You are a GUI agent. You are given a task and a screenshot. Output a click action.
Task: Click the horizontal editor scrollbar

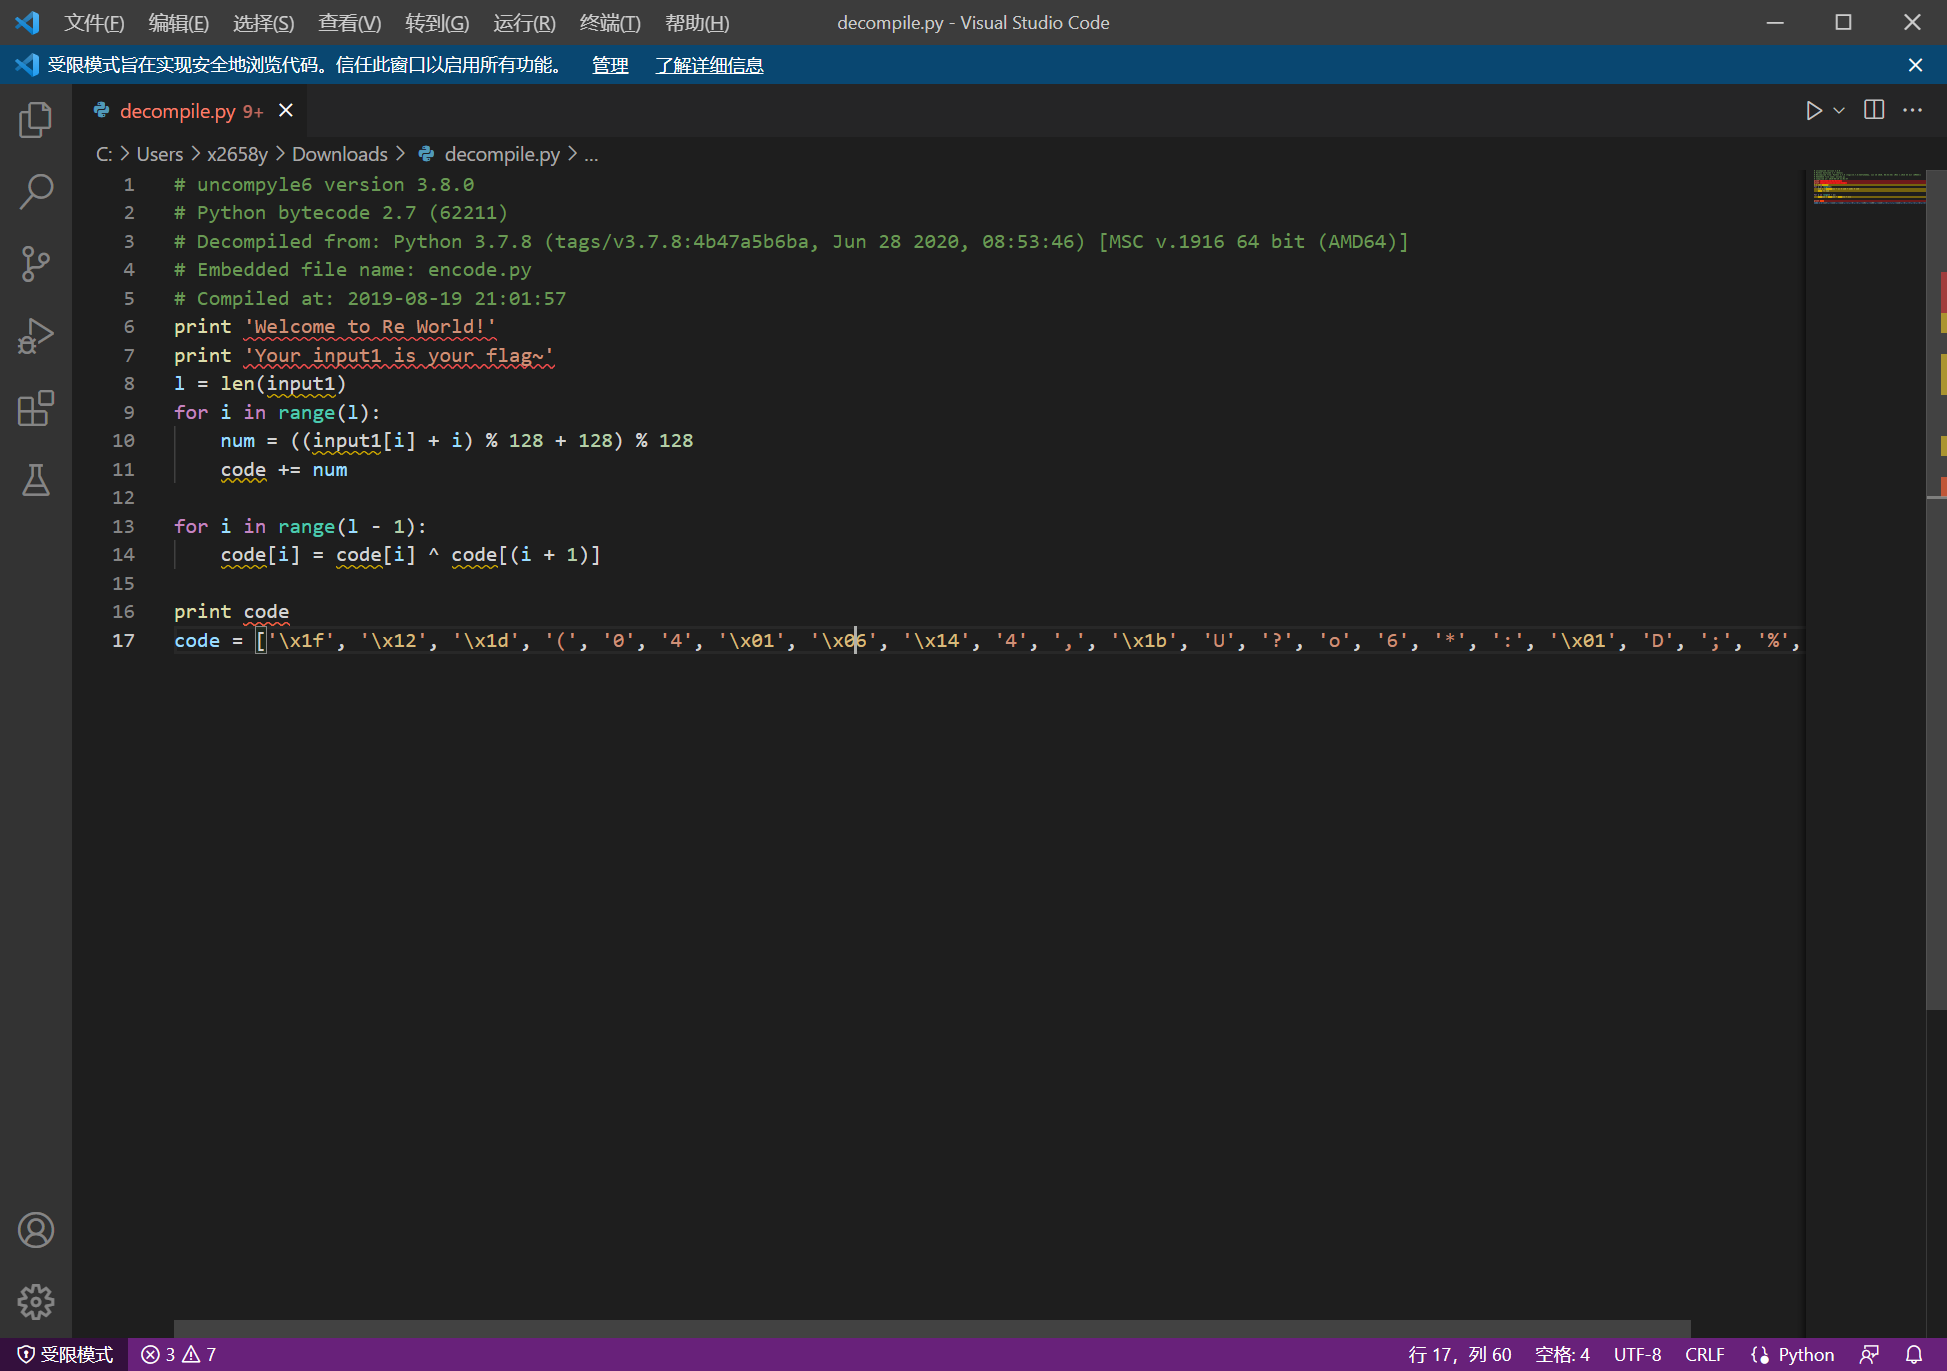[x=930, y=1329]
